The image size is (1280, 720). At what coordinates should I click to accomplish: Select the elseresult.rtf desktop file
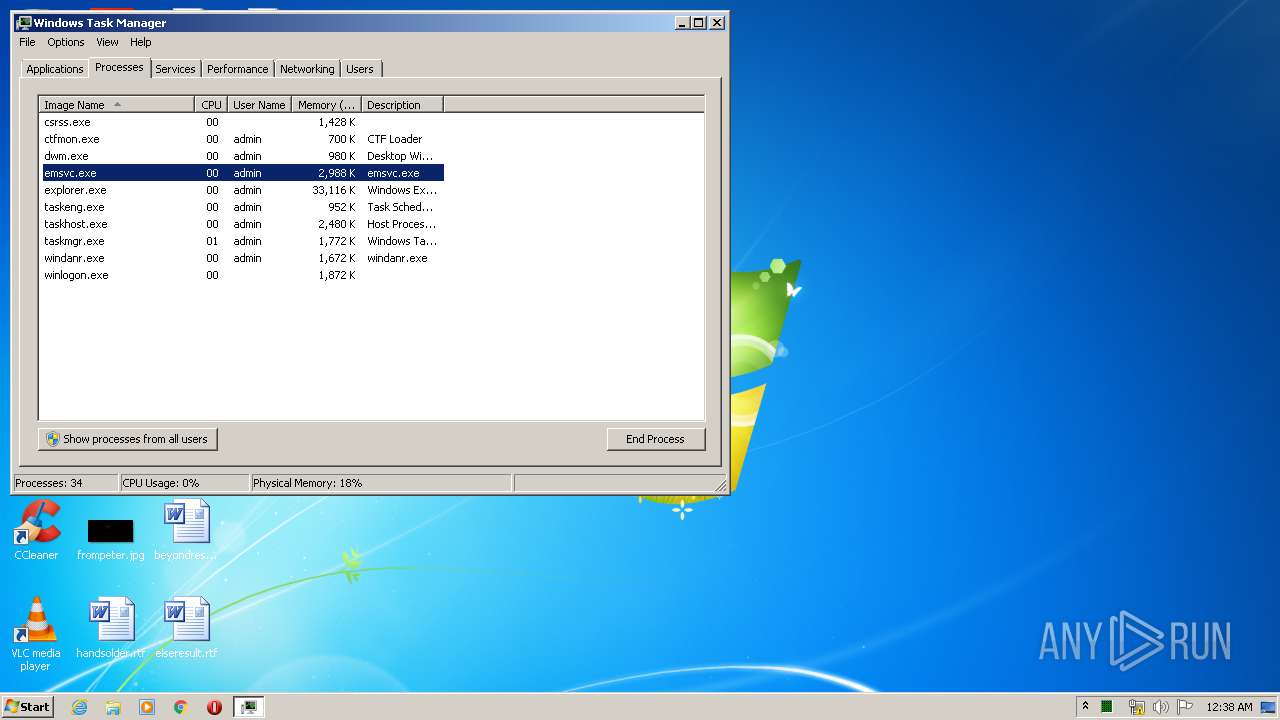click(186, 628)
